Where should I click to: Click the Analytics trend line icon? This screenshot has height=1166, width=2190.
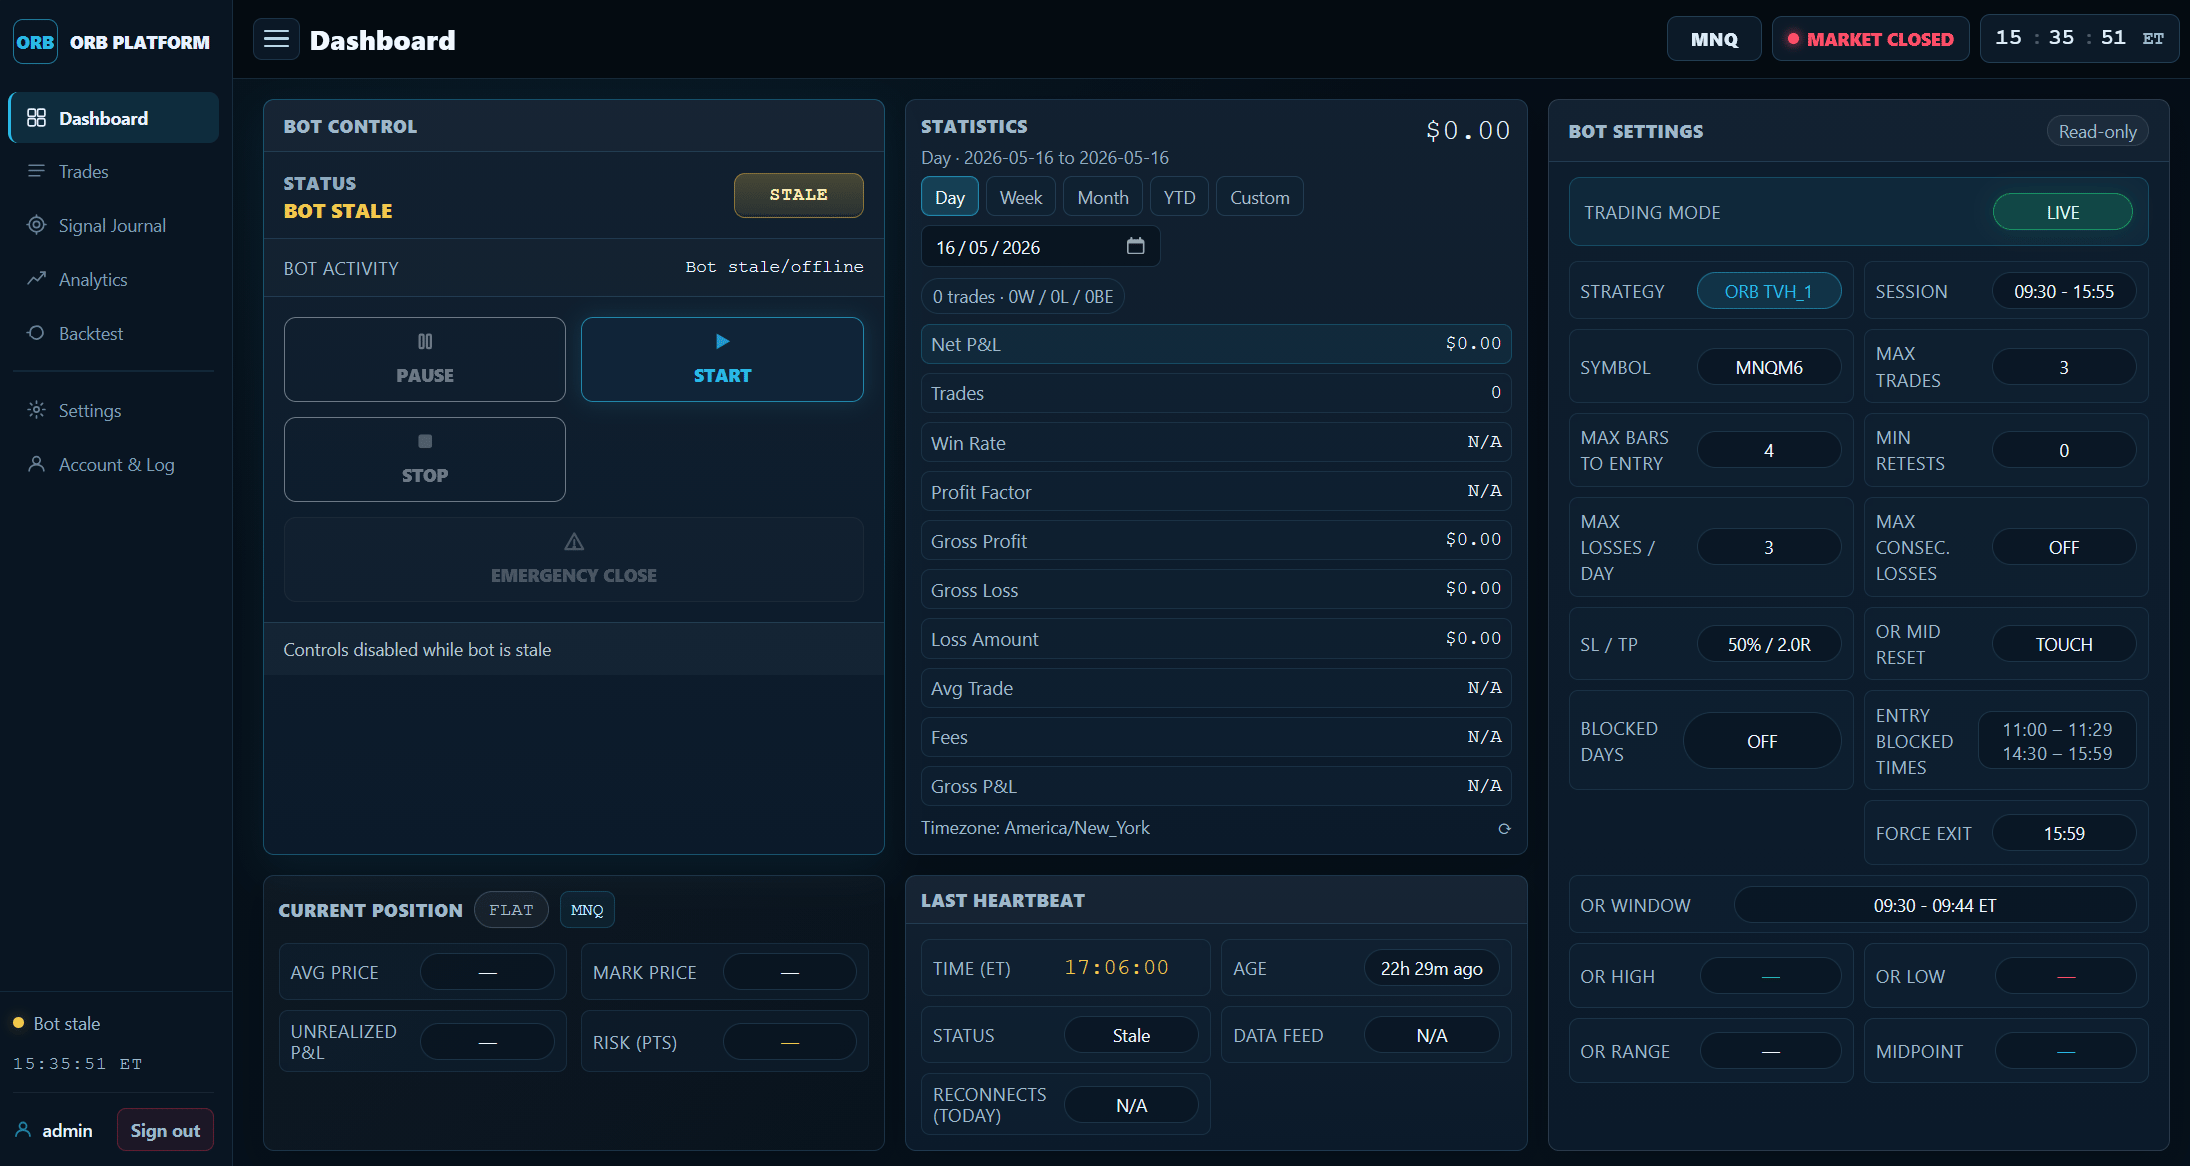point(36,279)
